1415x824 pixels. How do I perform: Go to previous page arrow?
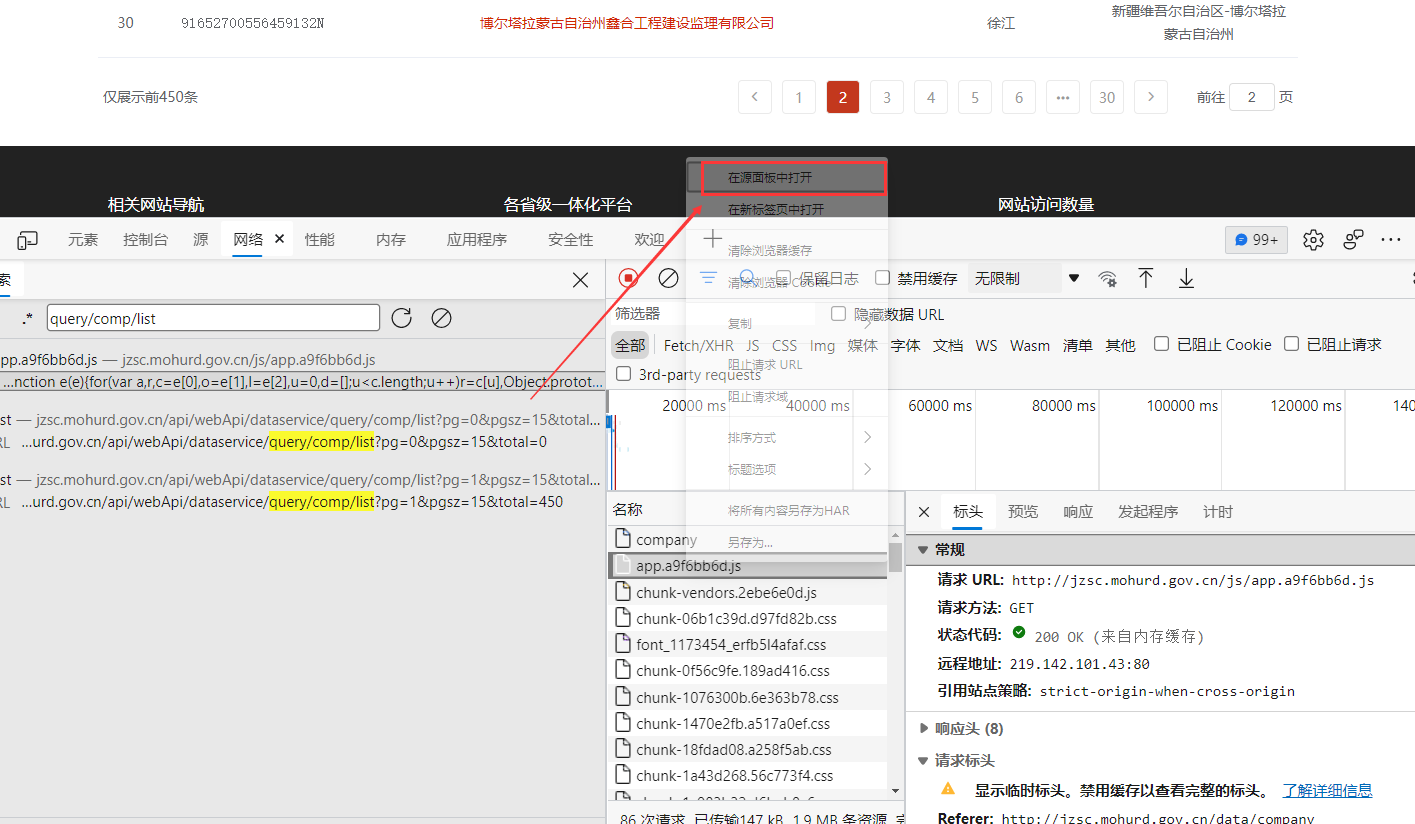[754, 97]
